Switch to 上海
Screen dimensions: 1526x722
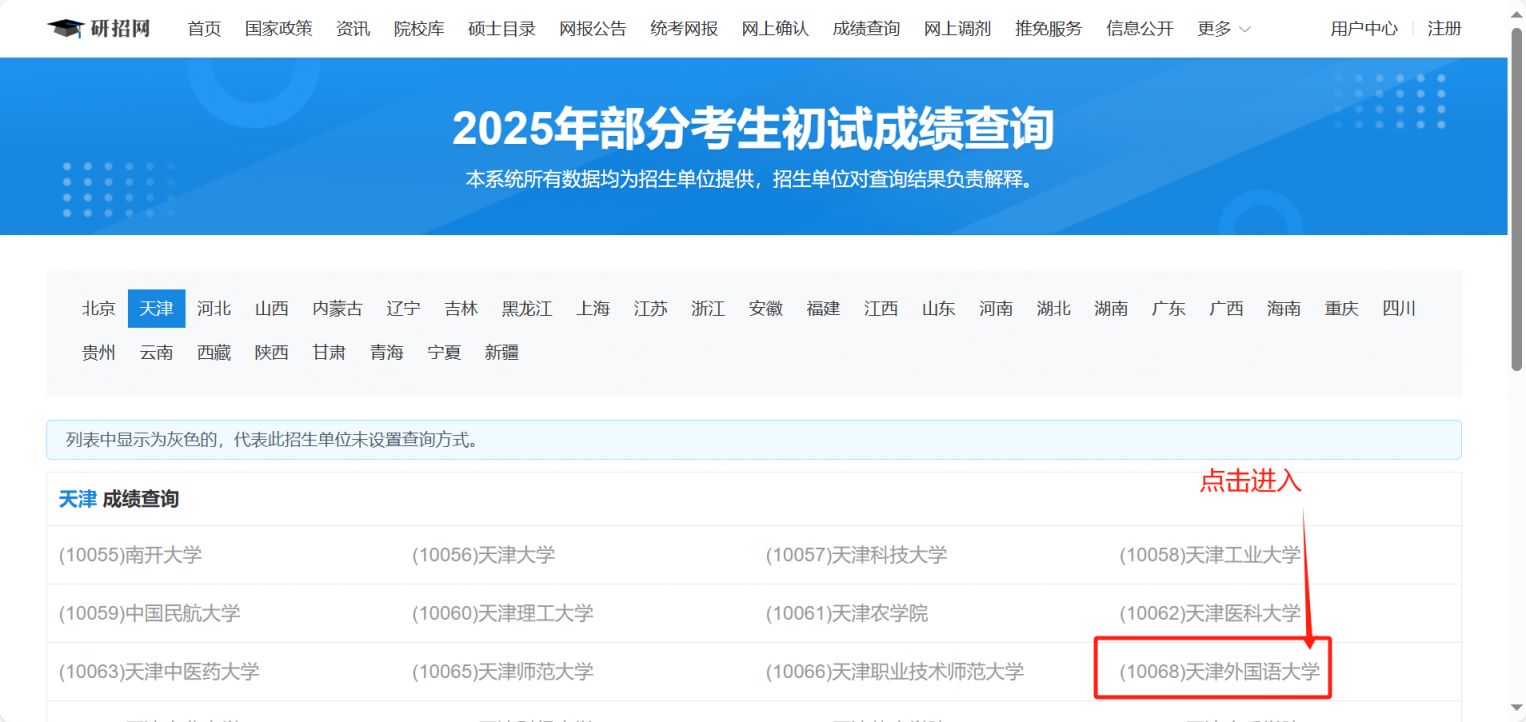(x=593, y=309)
